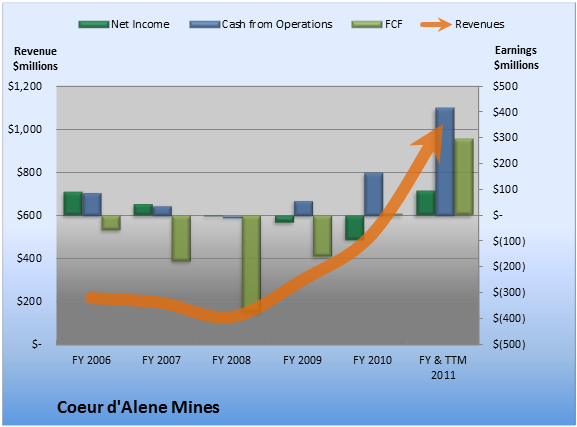Select the "$(400)" earnings axis label
The height and width of the screenshot is (427, 577).
[509, 318]
